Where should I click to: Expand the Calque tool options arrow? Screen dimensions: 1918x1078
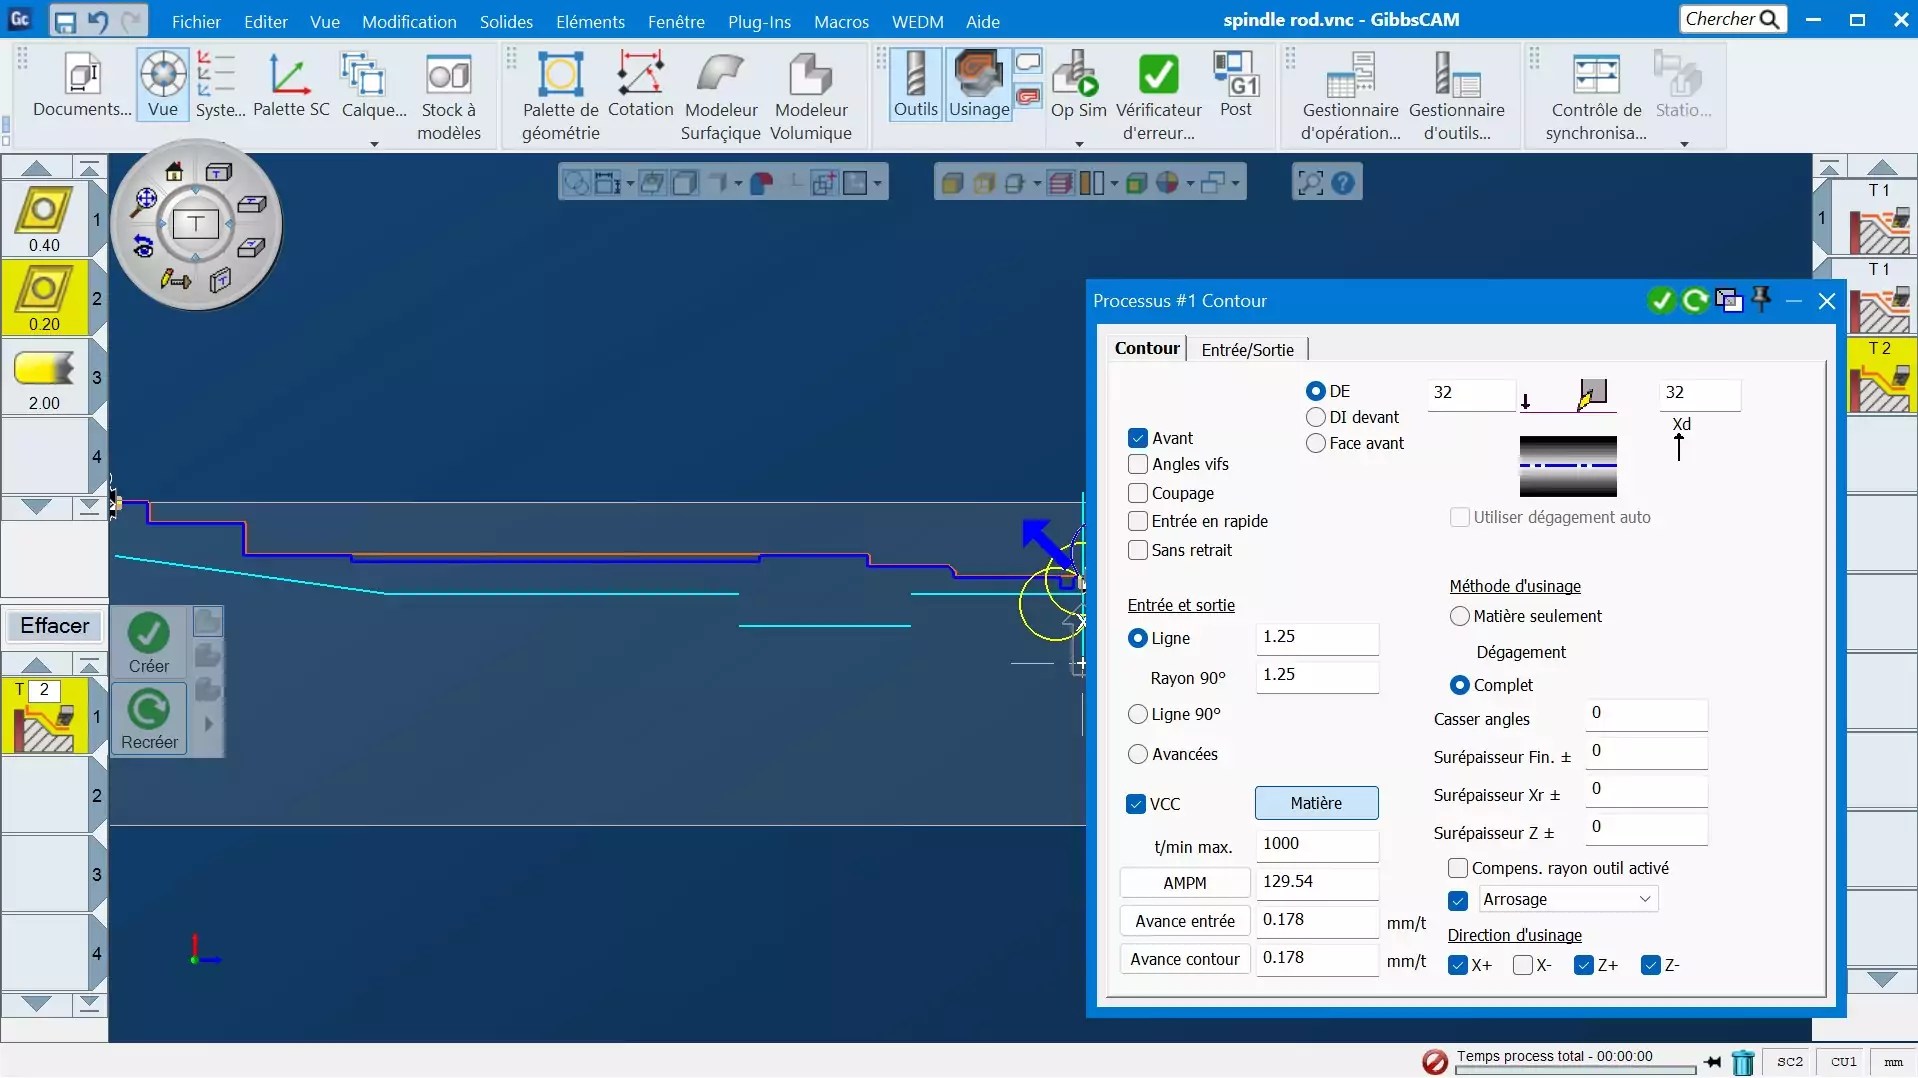click(373, 144)
